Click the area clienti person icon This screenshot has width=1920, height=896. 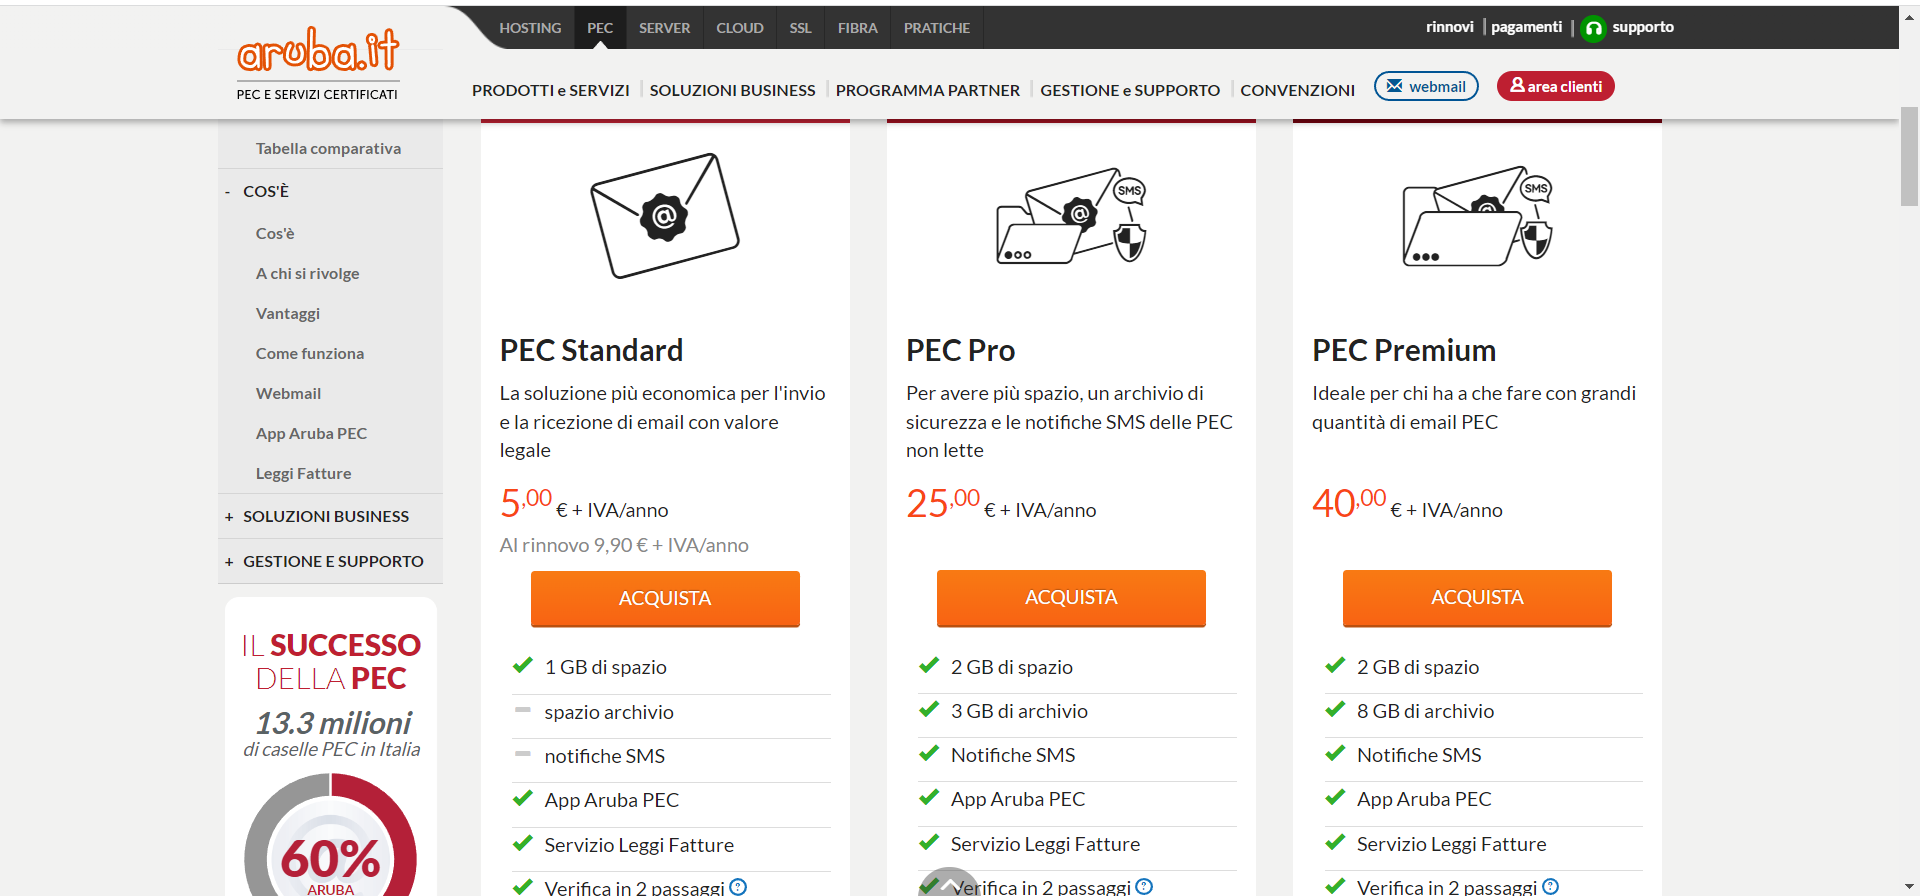(x=1517, y=86)
